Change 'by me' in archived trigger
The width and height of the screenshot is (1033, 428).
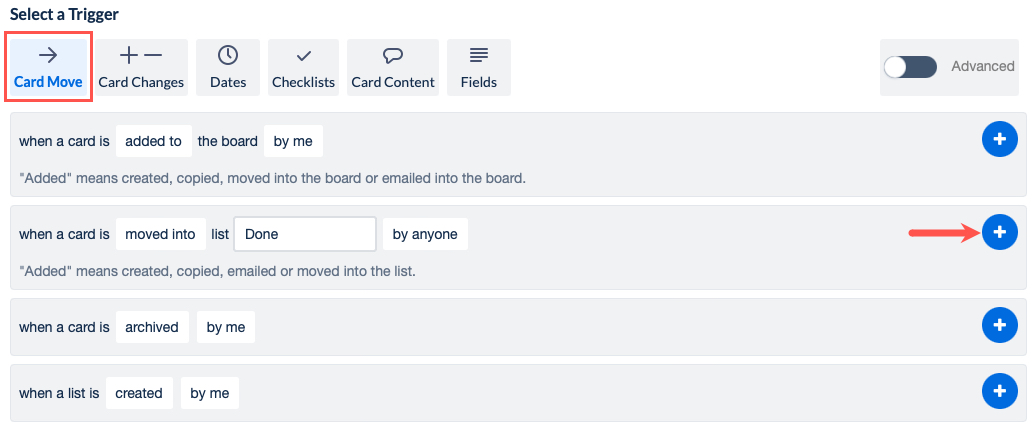[226, 327]
